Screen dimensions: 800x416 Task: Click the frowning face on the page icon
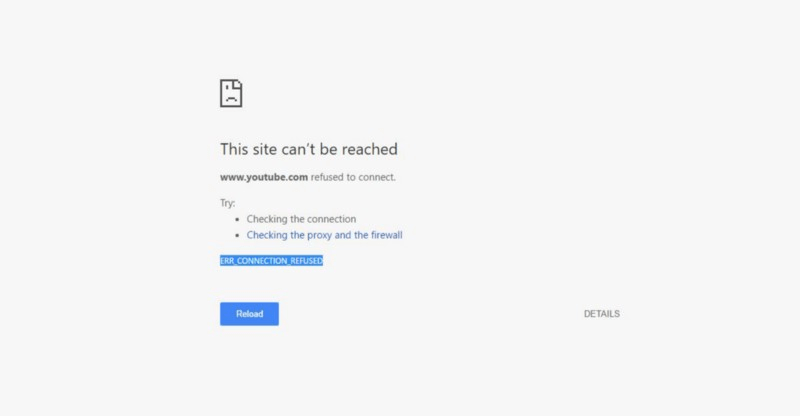[231, 96]
